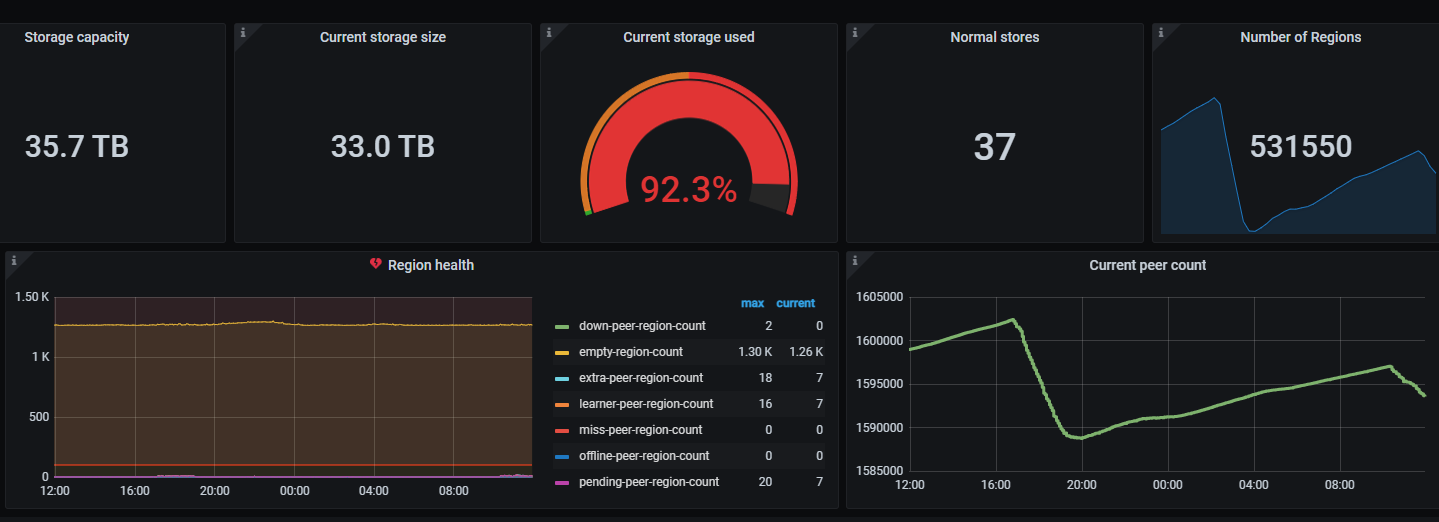Toggle empty-region-count legend series
Screen dimensions: 1439x522
click(x=631, y=352)
